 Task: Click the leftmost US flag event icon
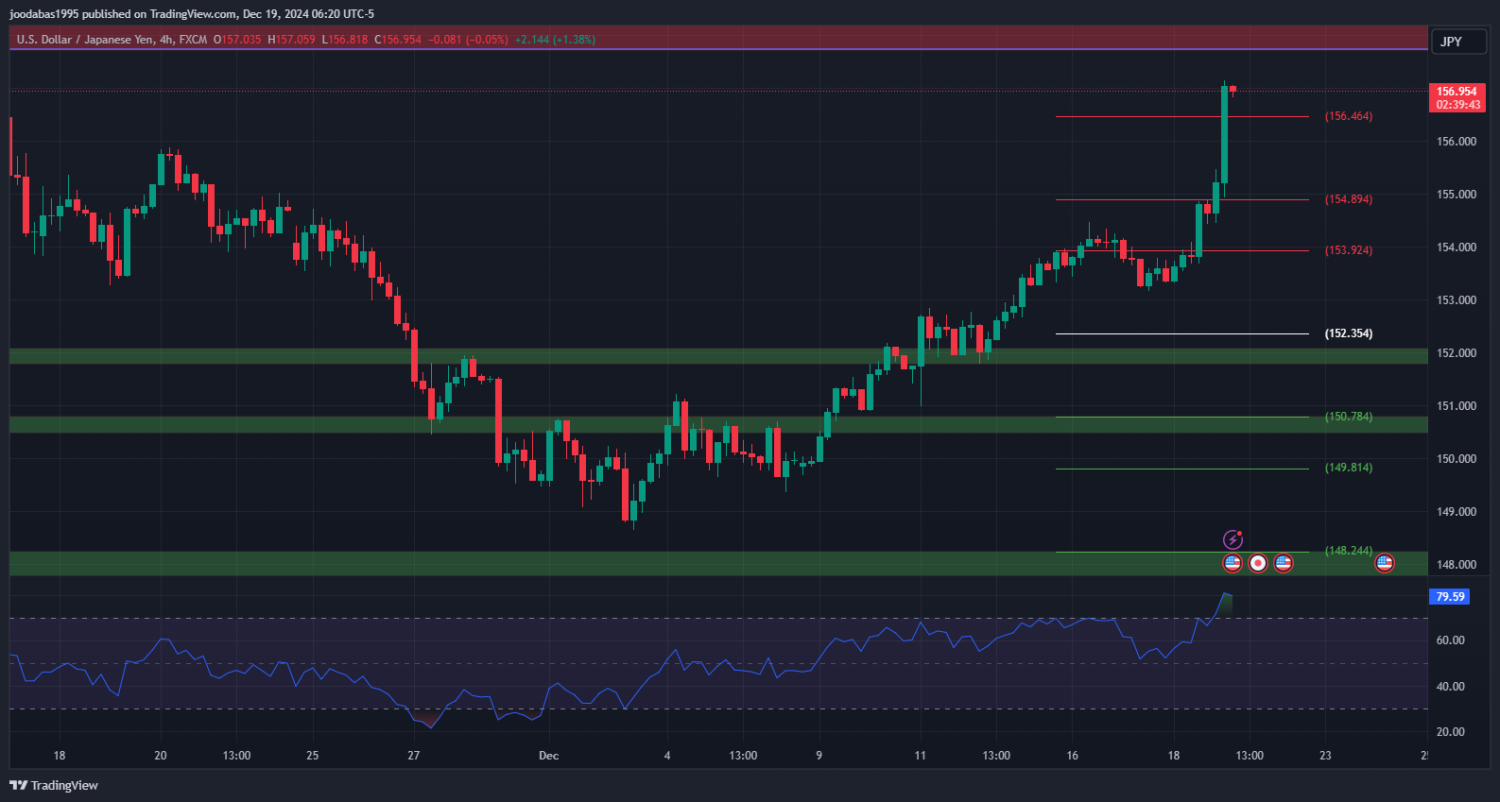click(x=1232, y=563)
